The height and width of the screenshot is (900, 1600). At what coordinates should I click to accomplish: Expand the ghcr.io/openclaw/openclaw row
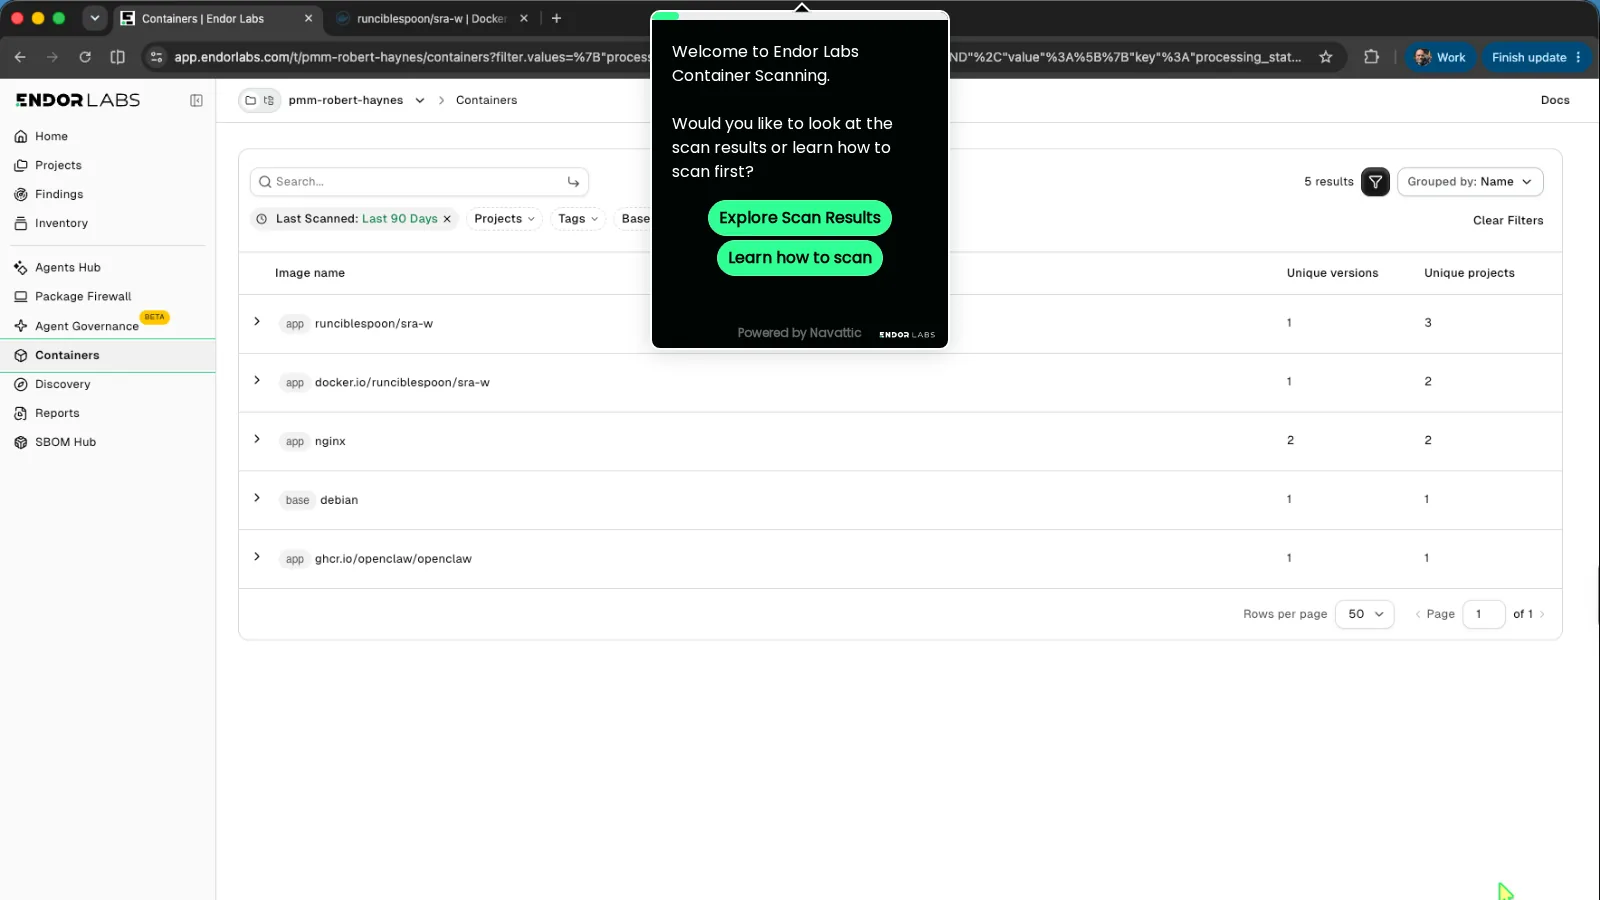tap(257, 557)
